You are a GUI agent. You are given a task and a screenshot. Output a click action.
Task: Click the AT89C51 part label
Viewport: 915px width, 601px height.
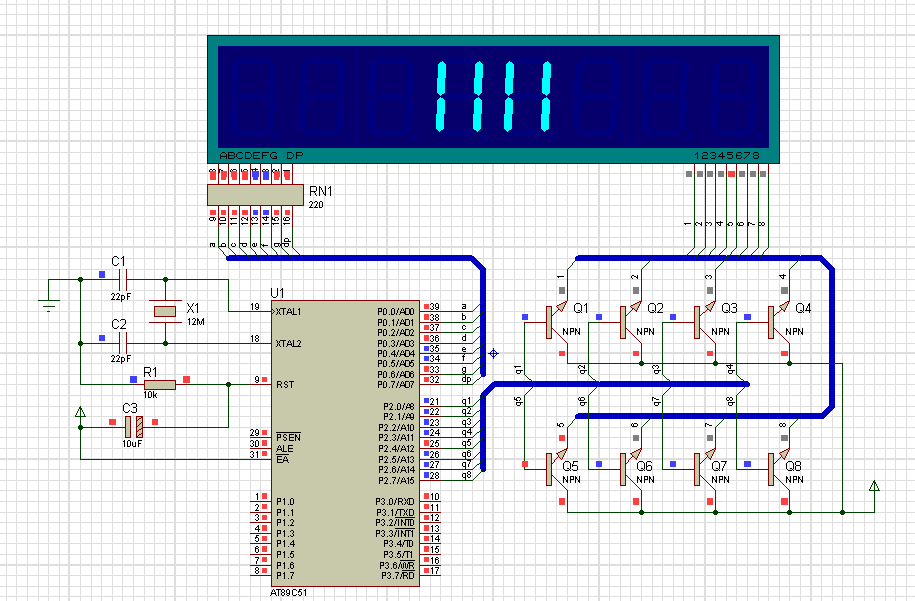(288, 592)
